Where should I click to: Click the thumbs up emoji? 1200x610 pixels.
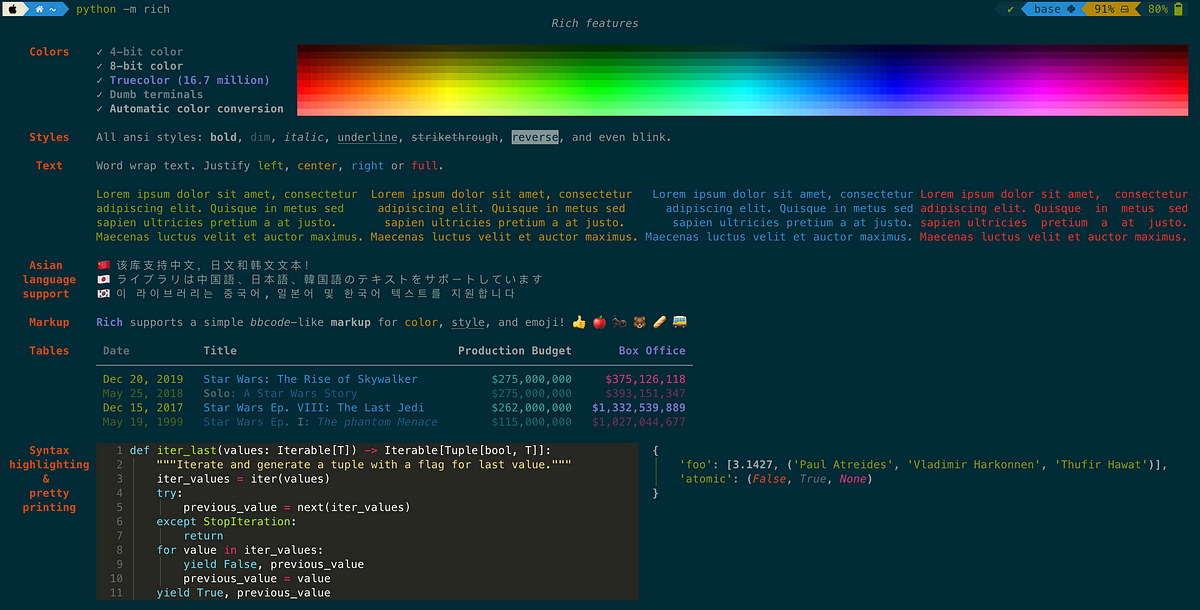579,322
